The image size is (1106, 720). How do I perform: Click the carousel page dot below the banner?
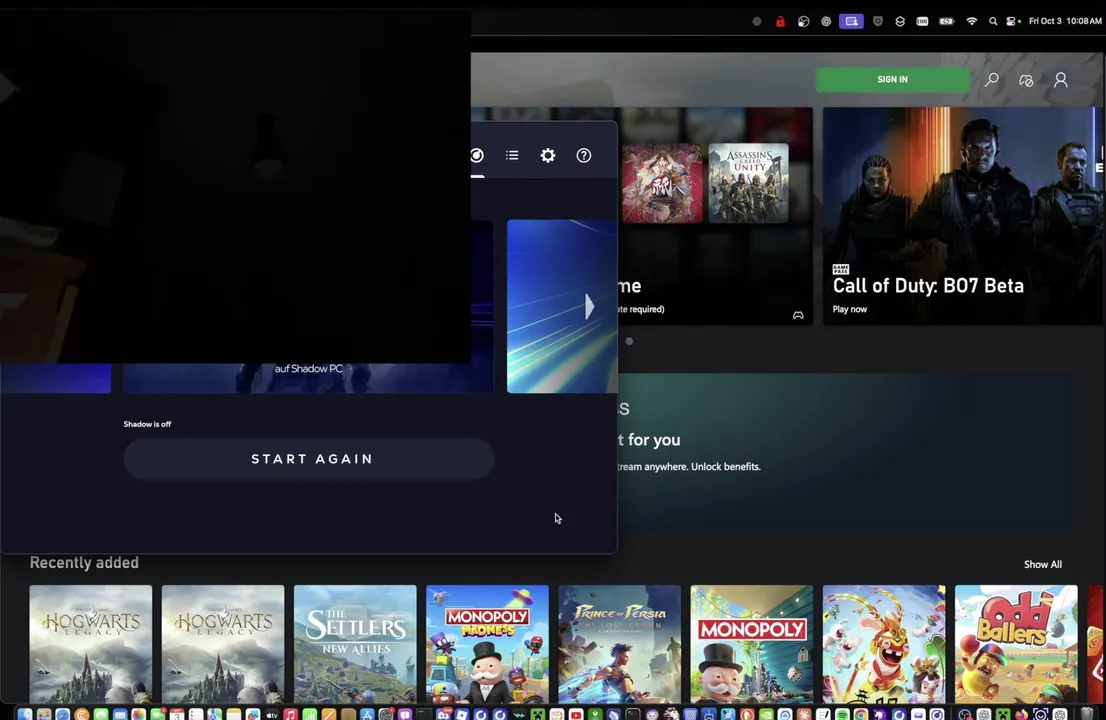(629, 341)
